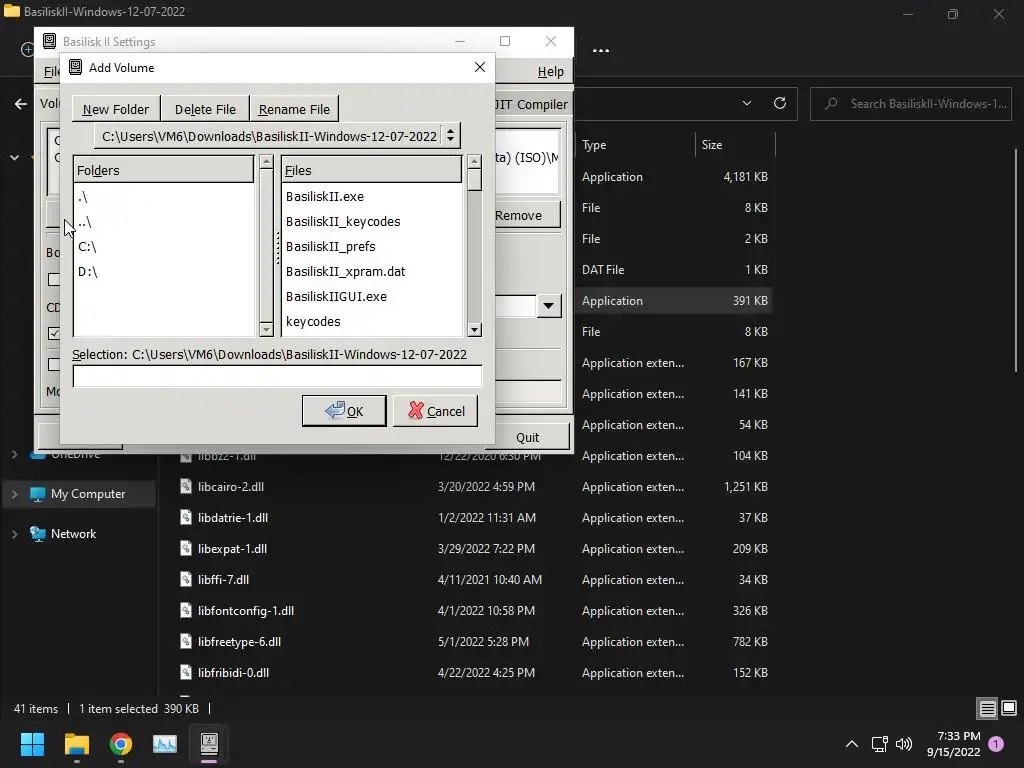The height and width of the screenshot is (768, 1024).
Task: Click Remove button in Basilisk II Settings
Action: tap(527, 216)
